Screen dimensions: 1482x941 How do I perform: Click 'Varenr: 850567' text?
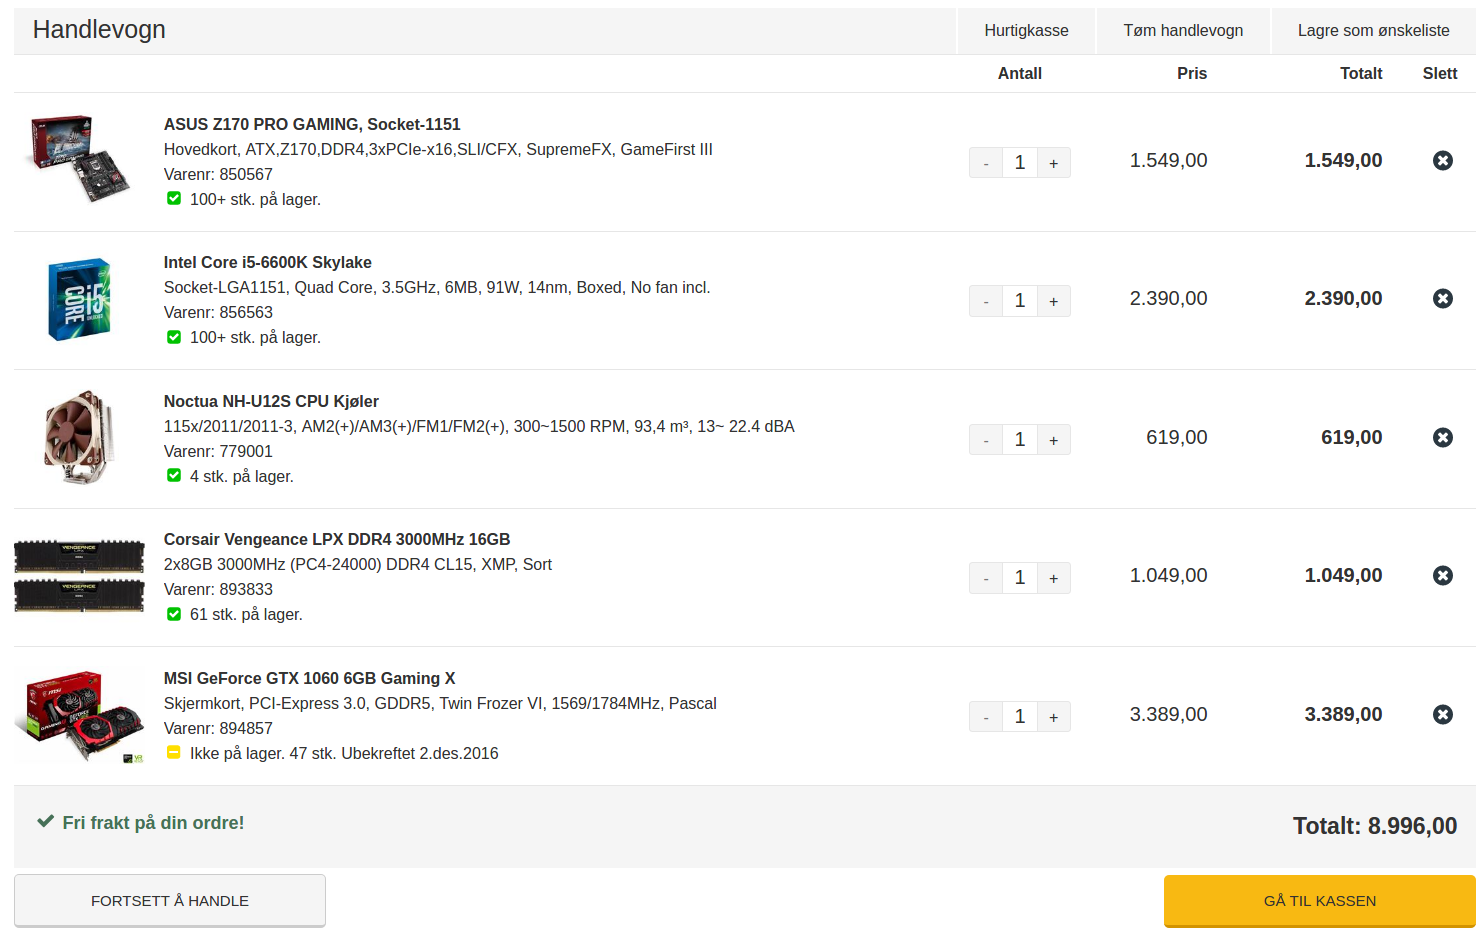pyautogui.click(x=218, y=174)
